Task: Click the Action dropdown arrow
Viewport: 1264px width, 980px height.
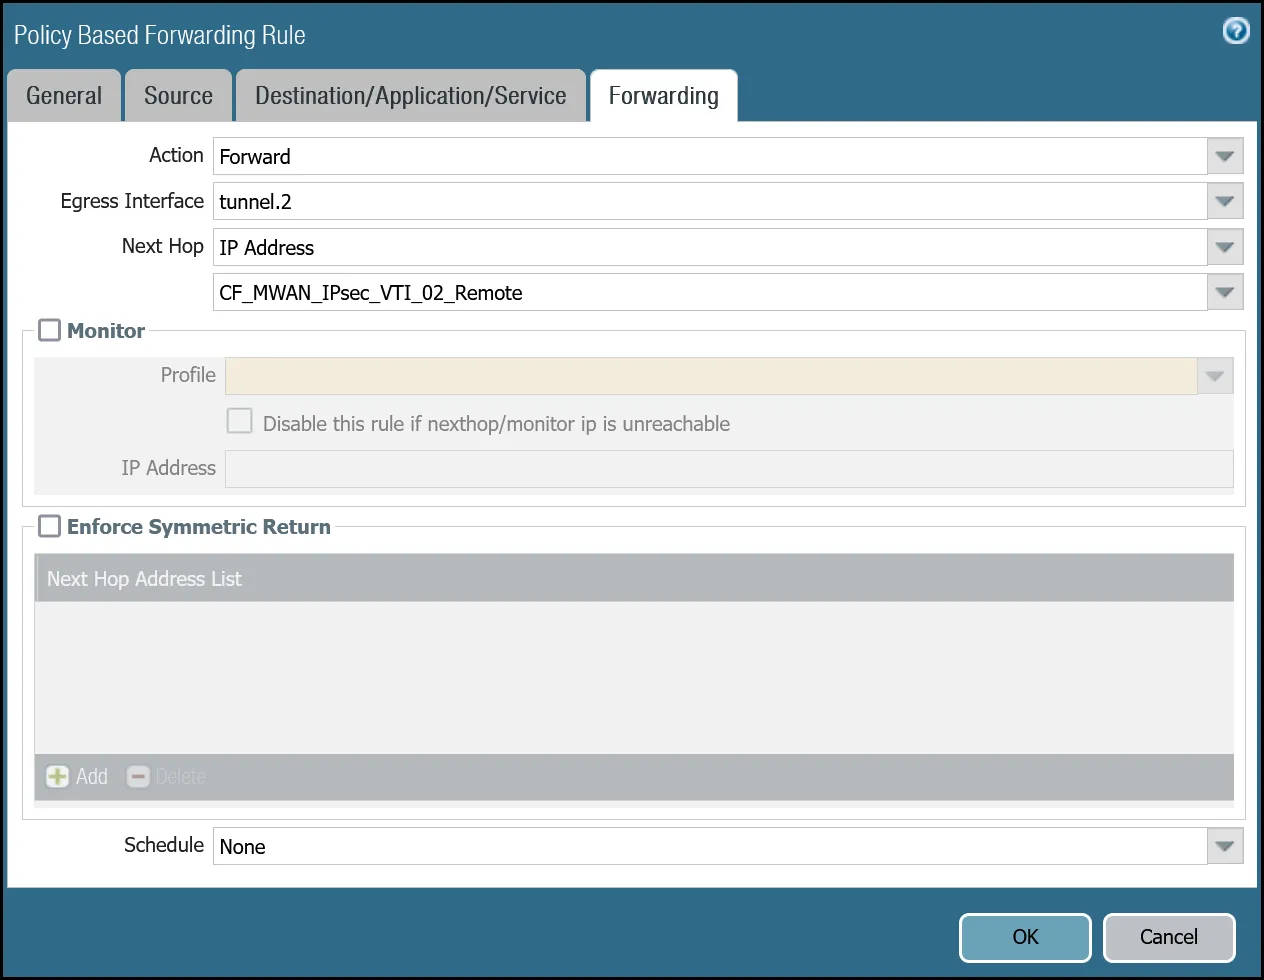Action: point(1224,156)
